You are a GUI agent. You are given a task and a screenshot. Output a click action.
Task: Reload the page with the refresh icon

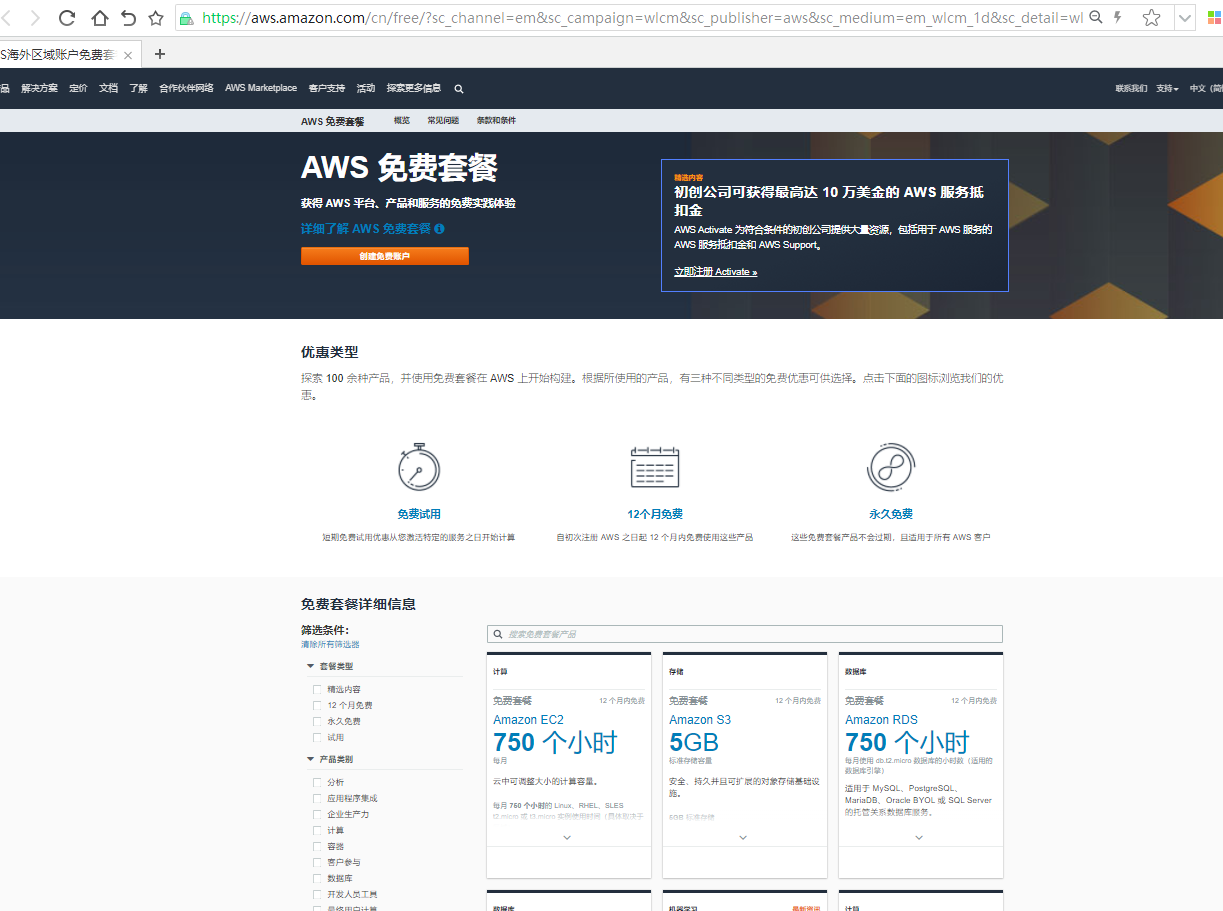[67, 18]
